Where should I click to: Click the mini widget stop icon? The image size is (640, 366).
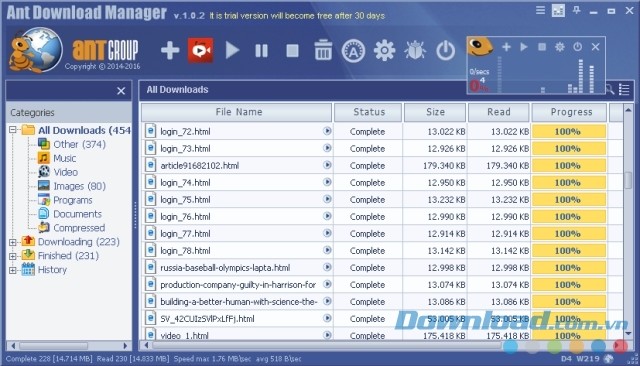coord(542,47)
